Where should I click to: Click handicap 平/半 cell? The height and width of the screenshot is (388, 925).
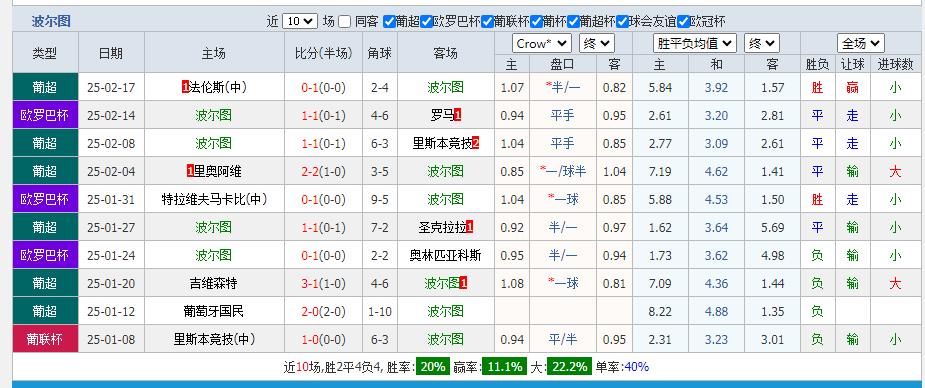click(x=562, y=340)
